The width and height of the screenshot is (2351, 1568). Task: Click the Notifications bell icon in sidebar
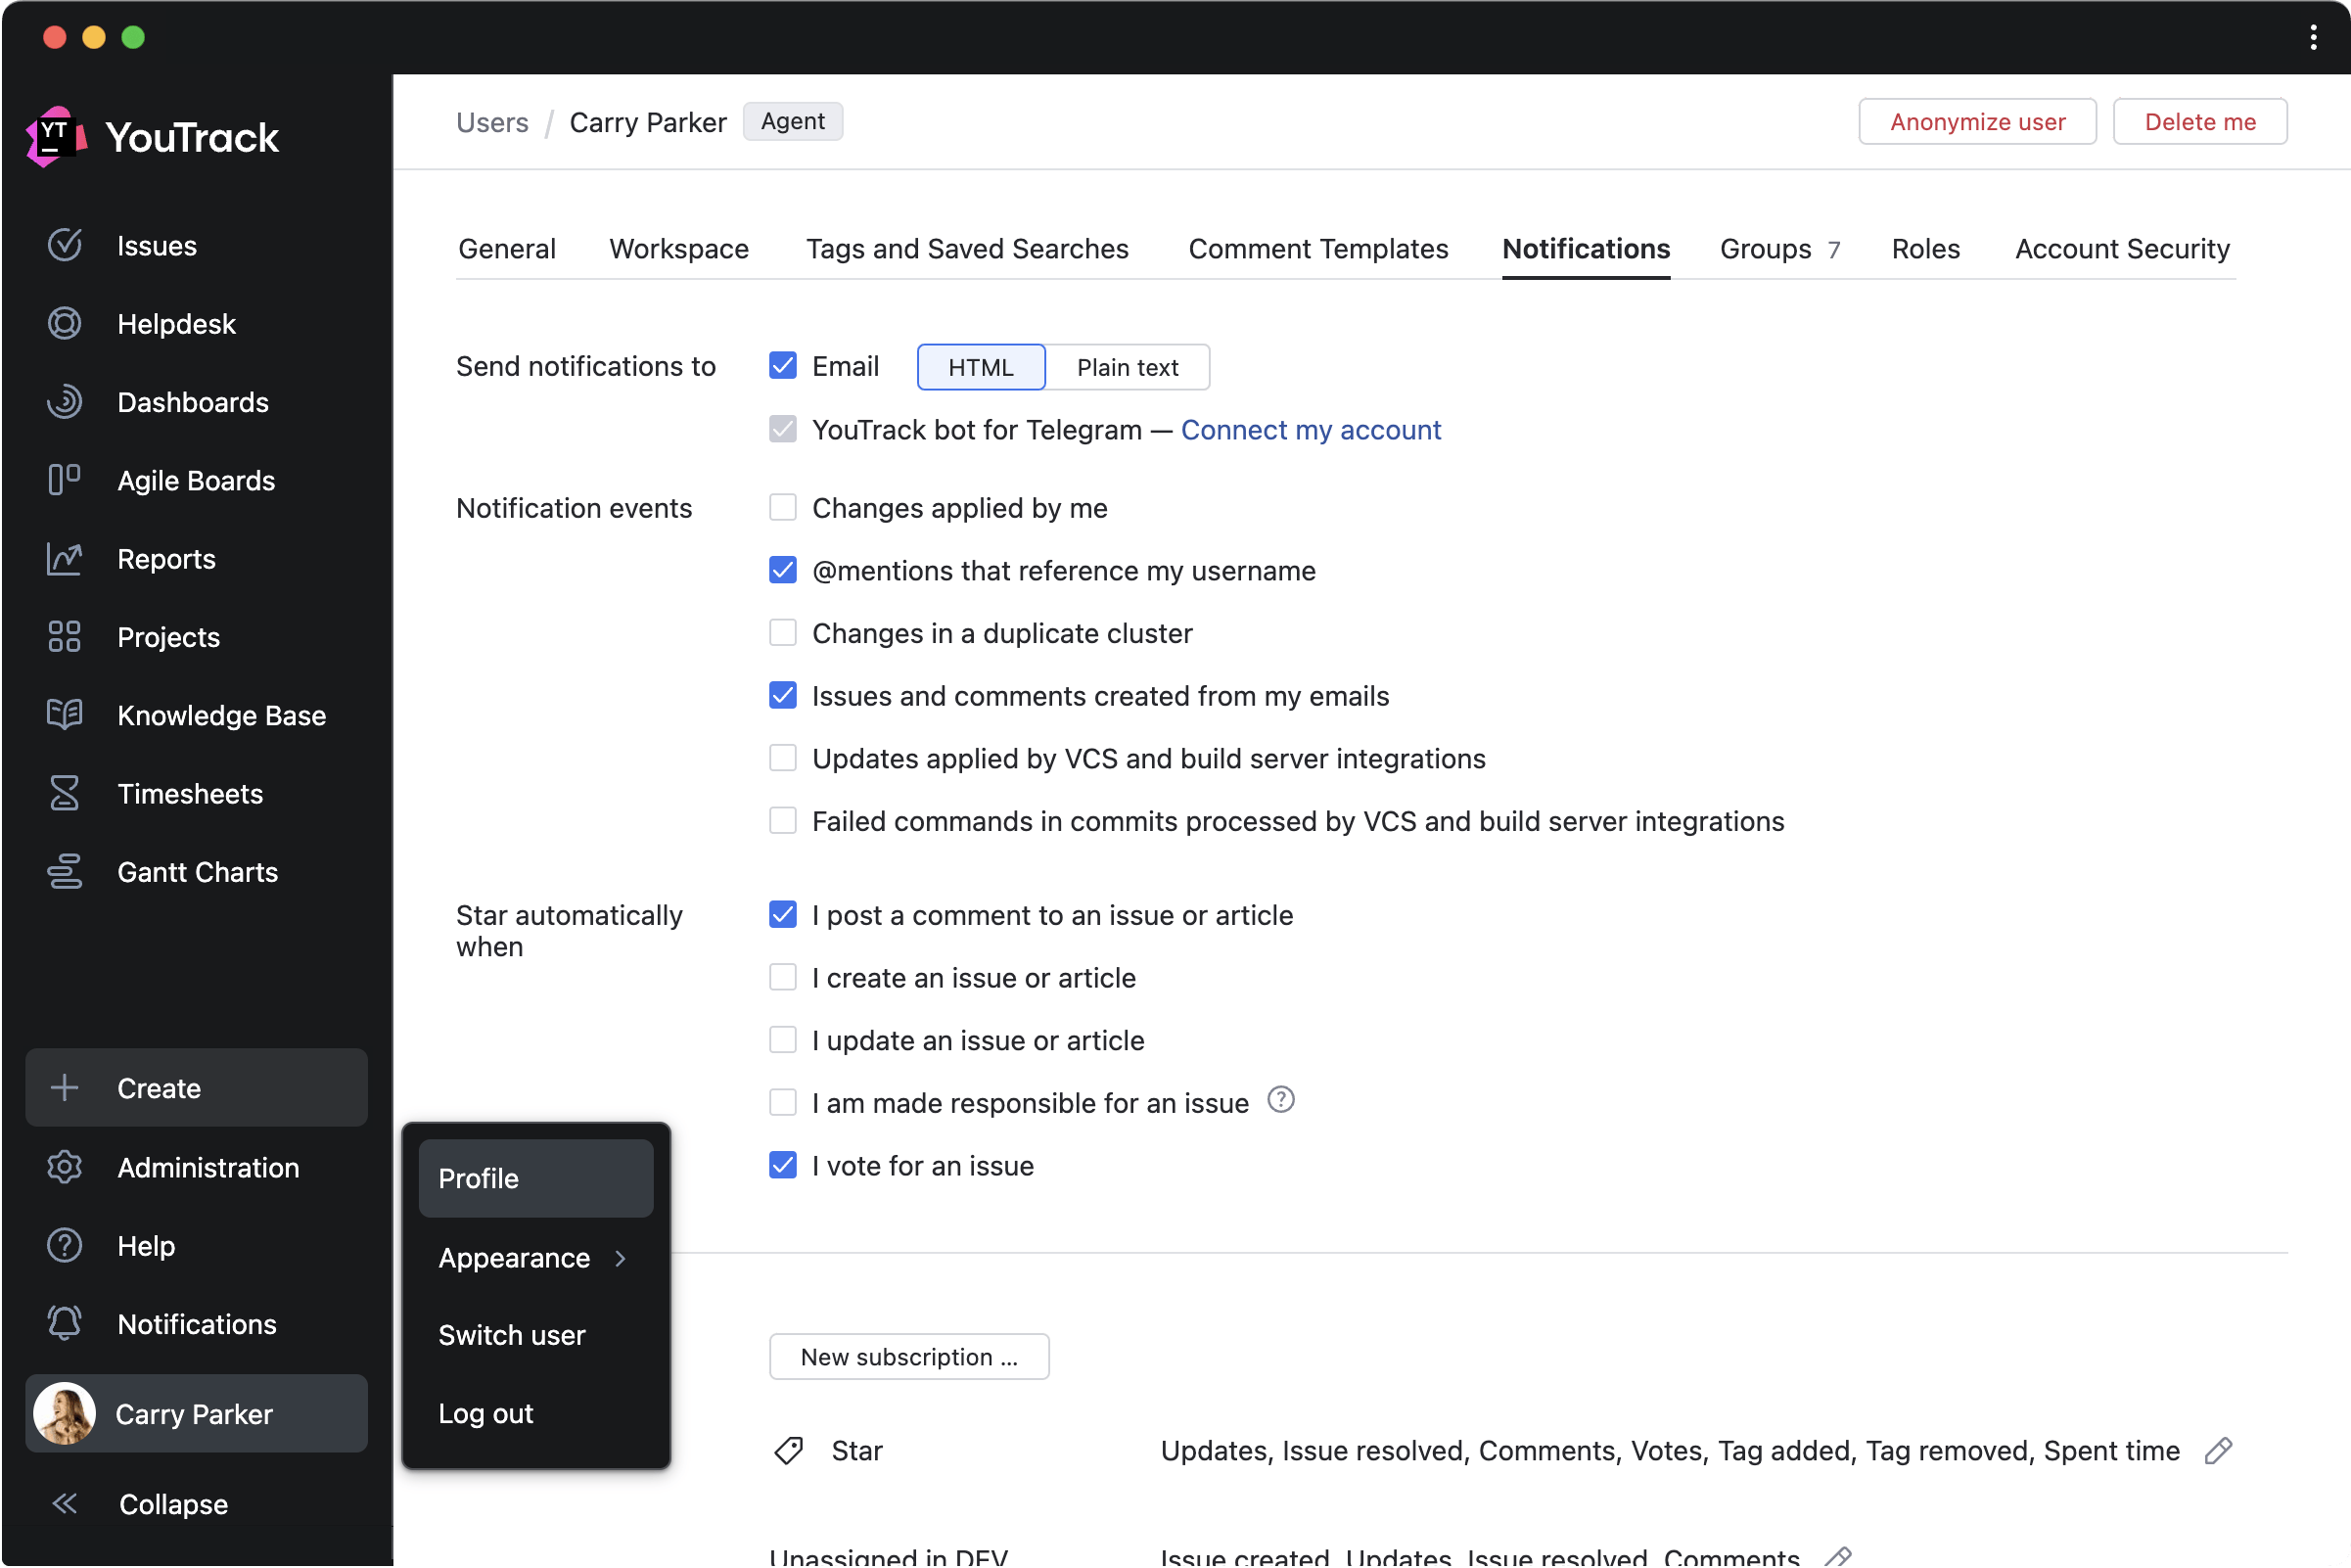click(x=64, y=1323)
